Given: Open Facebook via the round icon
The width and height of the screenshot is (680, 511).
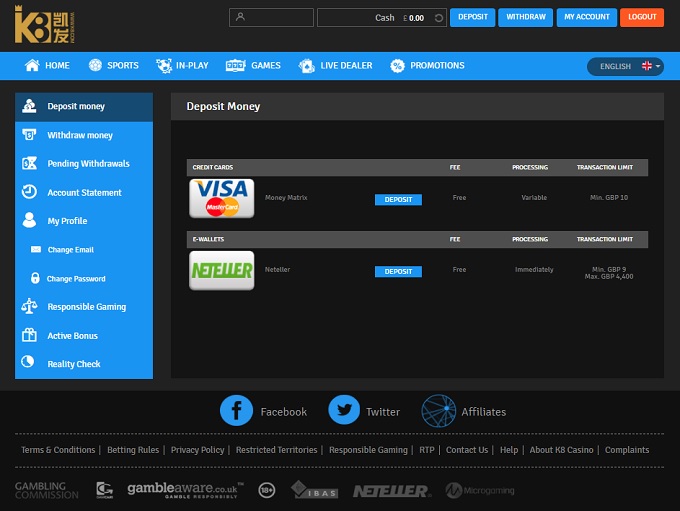Looking at the screenshot, I should point(236,411).
